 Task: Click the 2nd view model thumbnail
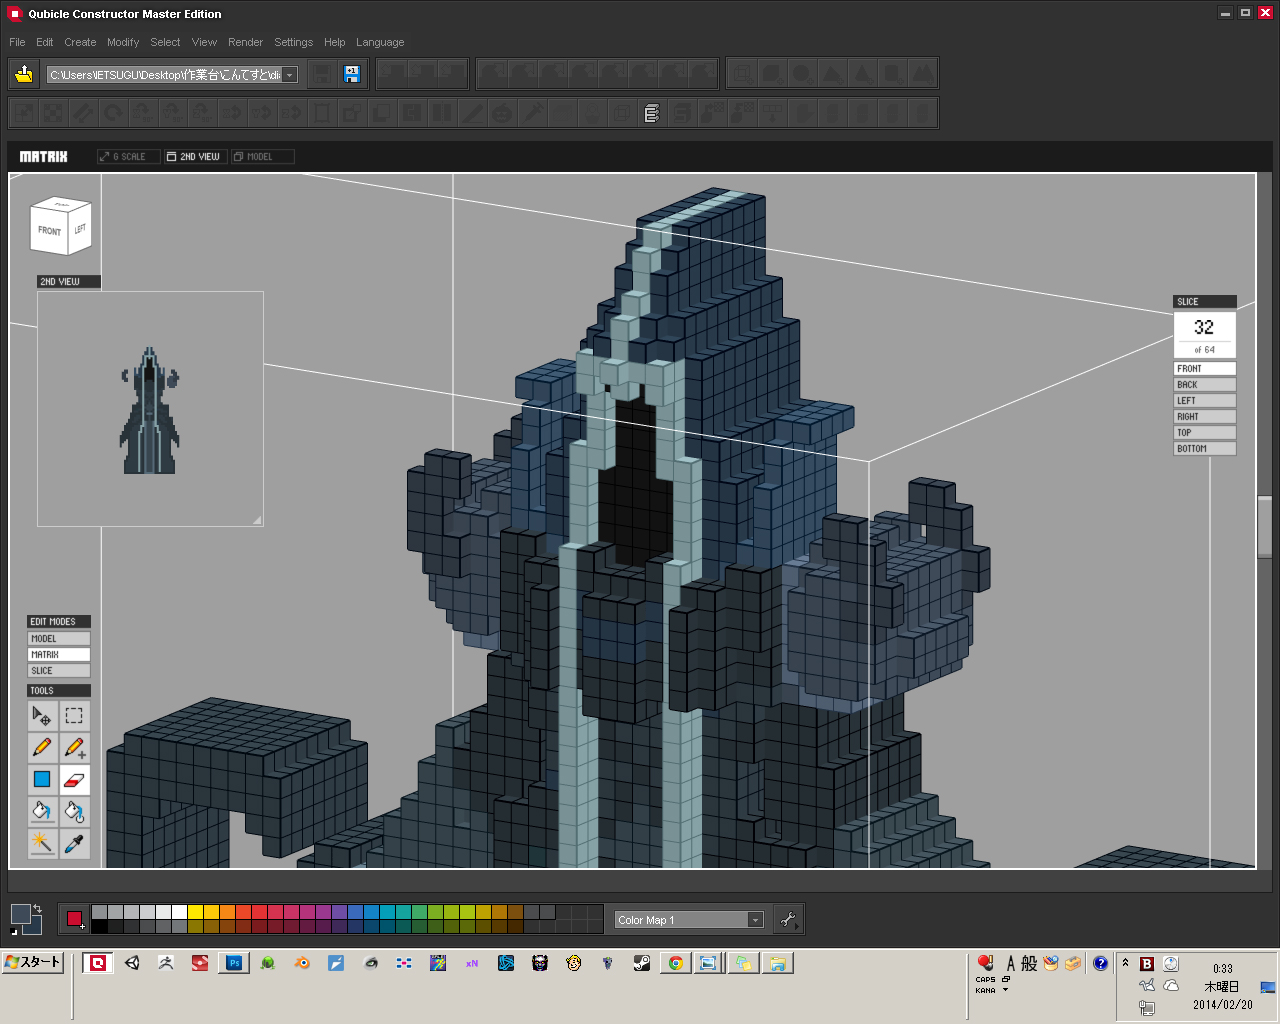tap(150, 410)
